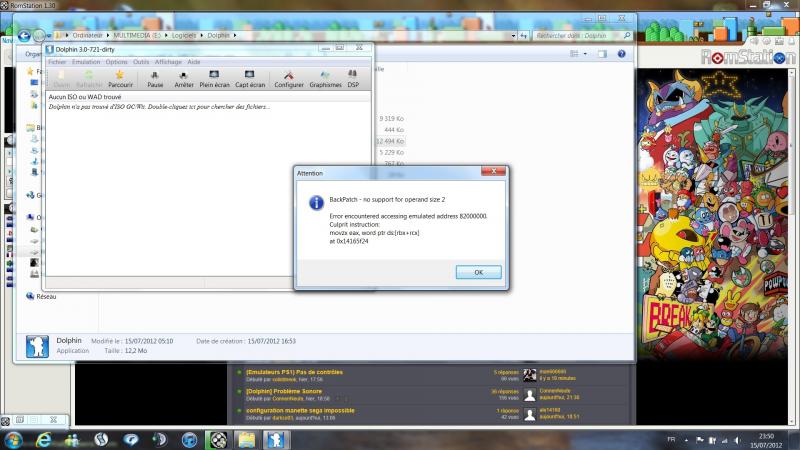This screenshot has width=800, height=450.
Task: Click OK in the Attention dialog
Action: 478,272
